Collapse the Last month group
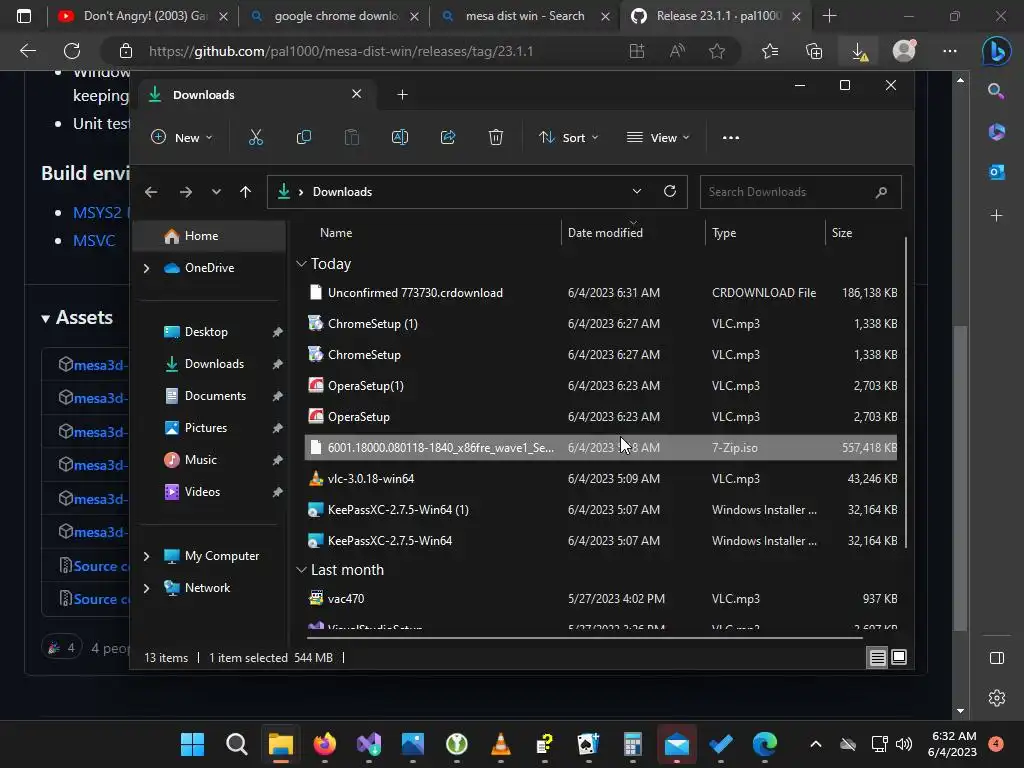 pos(301,570)
